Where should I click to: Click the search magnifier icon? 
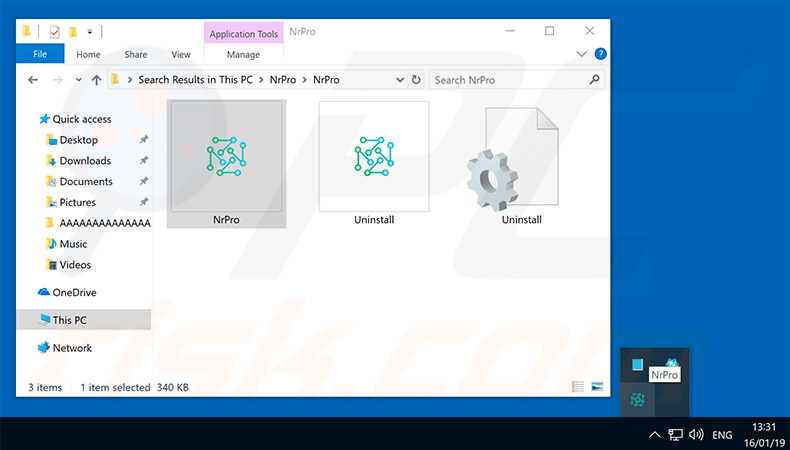click(x=595, y=79)
